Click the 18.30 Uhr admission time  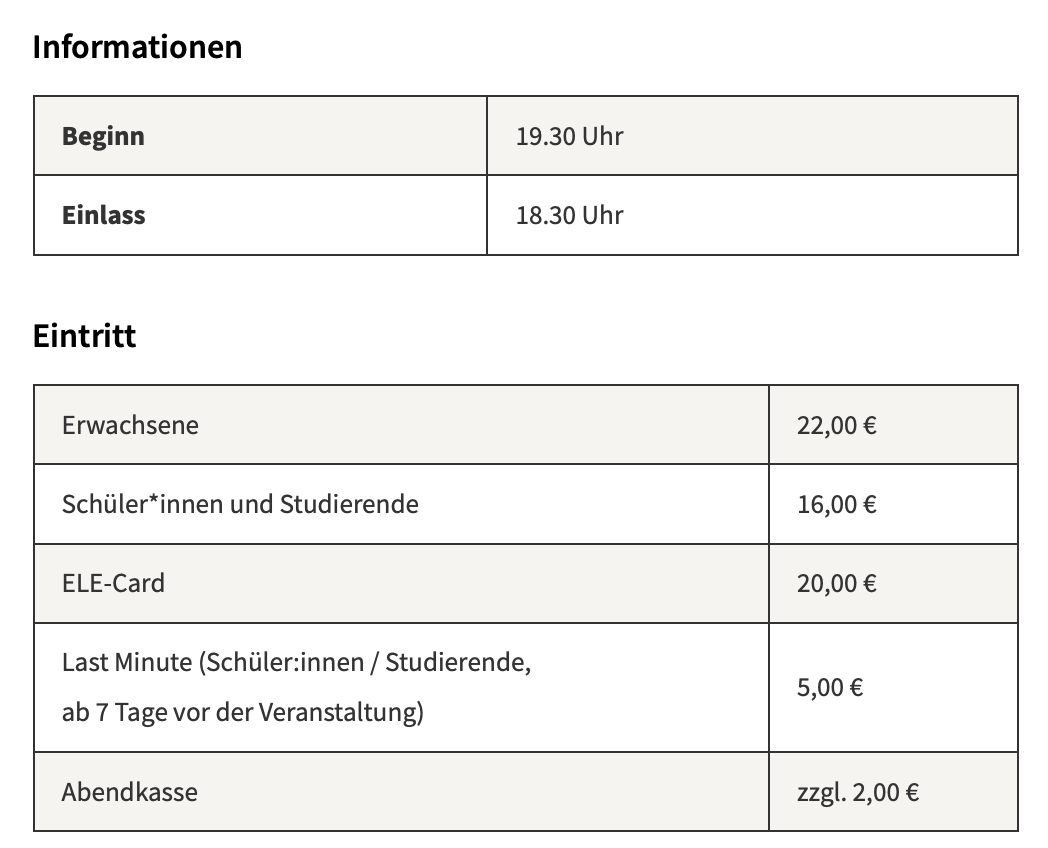(x=569, y=215)
